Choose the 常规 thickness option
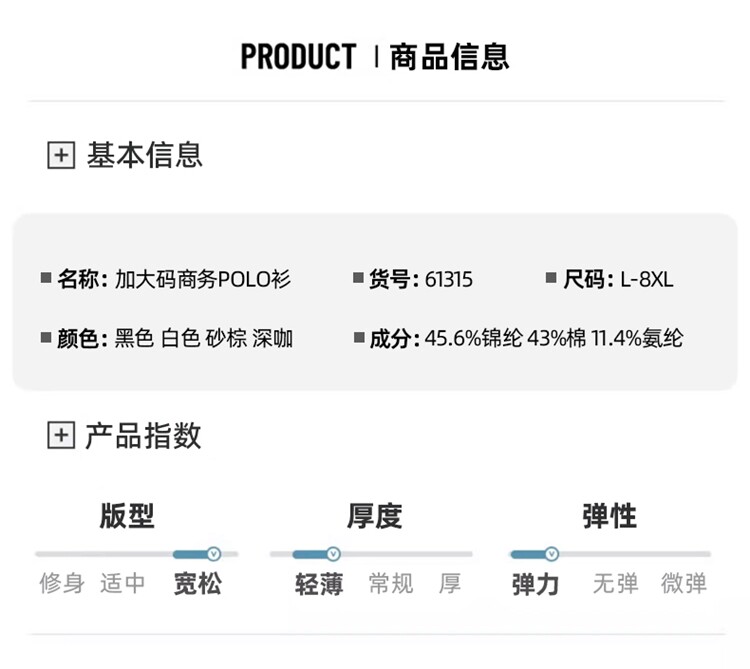Image resolution: width=750 pixels, height=669 pixels. point(390,583)
